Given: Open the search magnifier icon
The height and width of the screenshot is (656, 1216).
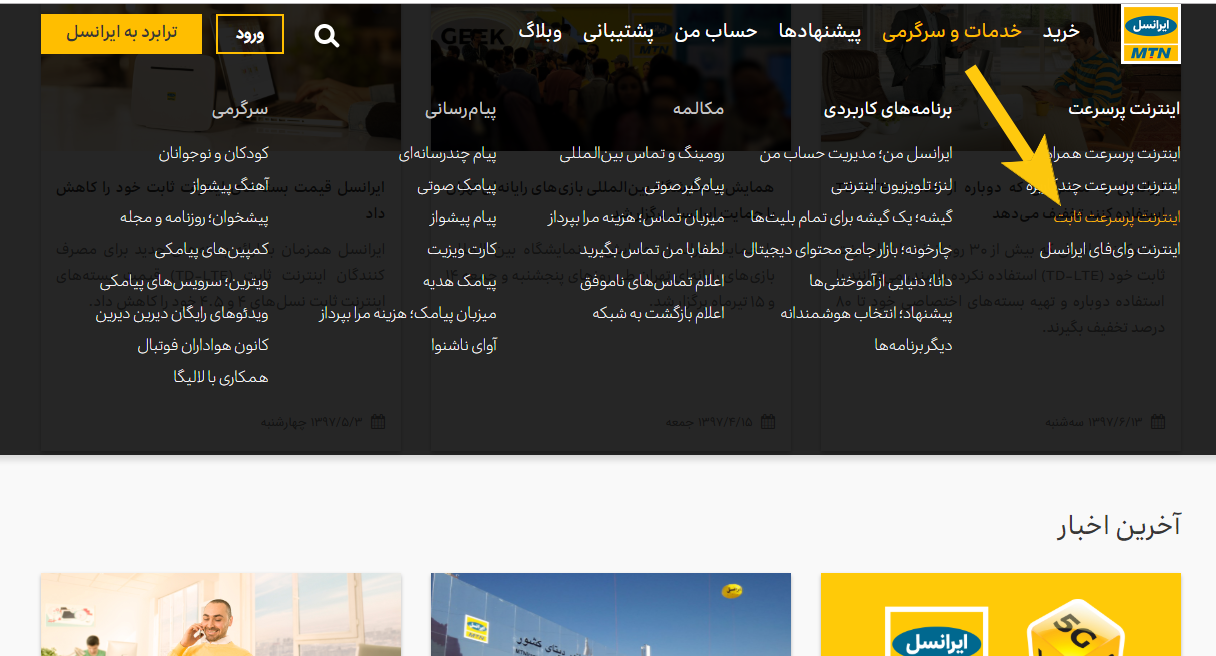Looking at the screenshot, I should tap(327, 36).
